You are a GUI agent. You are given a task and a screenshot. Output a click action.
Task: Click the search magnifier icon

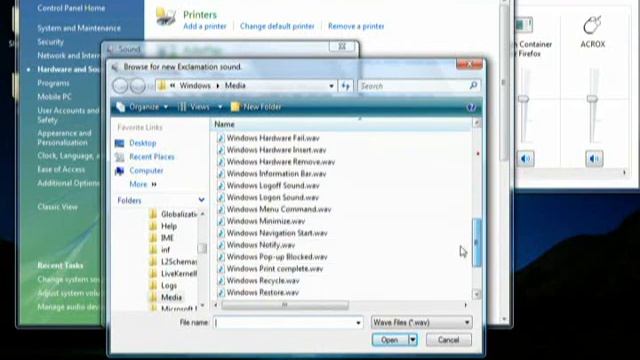point(473,85)
